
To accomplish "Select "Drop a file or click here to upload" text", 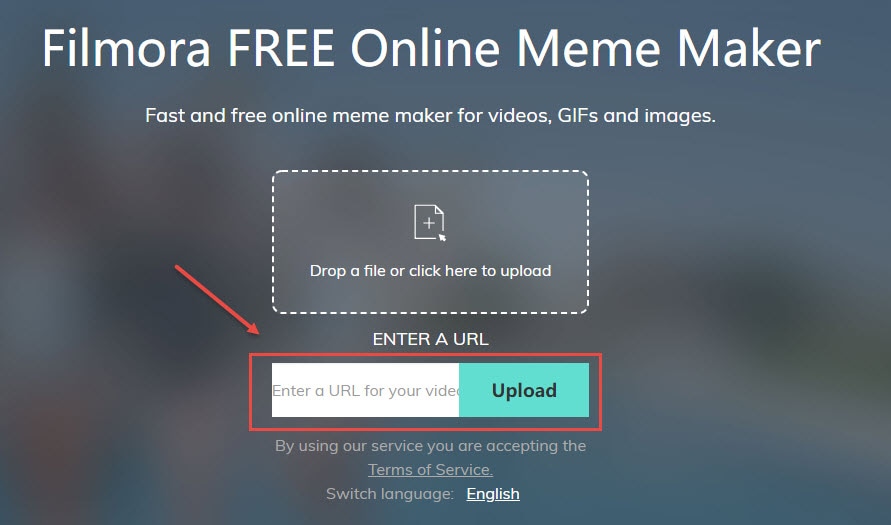I will click(430, 270).
